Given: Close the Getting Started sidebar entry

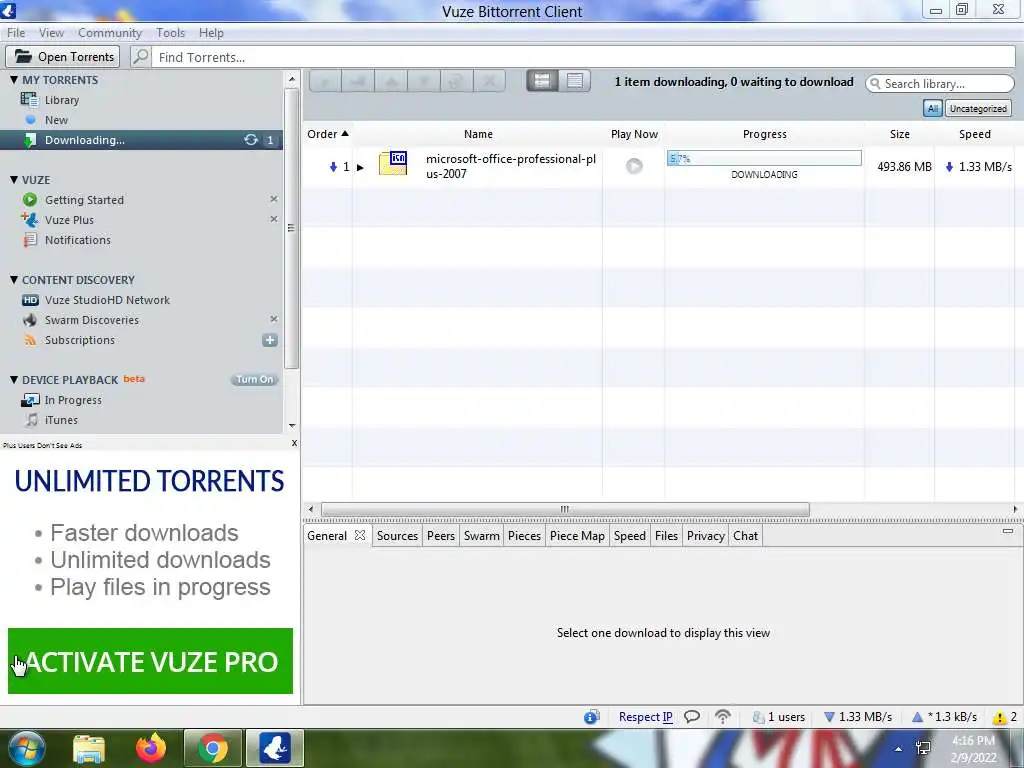Looking at the screenshot, I should pyautogui.click(x=274, y=199).
